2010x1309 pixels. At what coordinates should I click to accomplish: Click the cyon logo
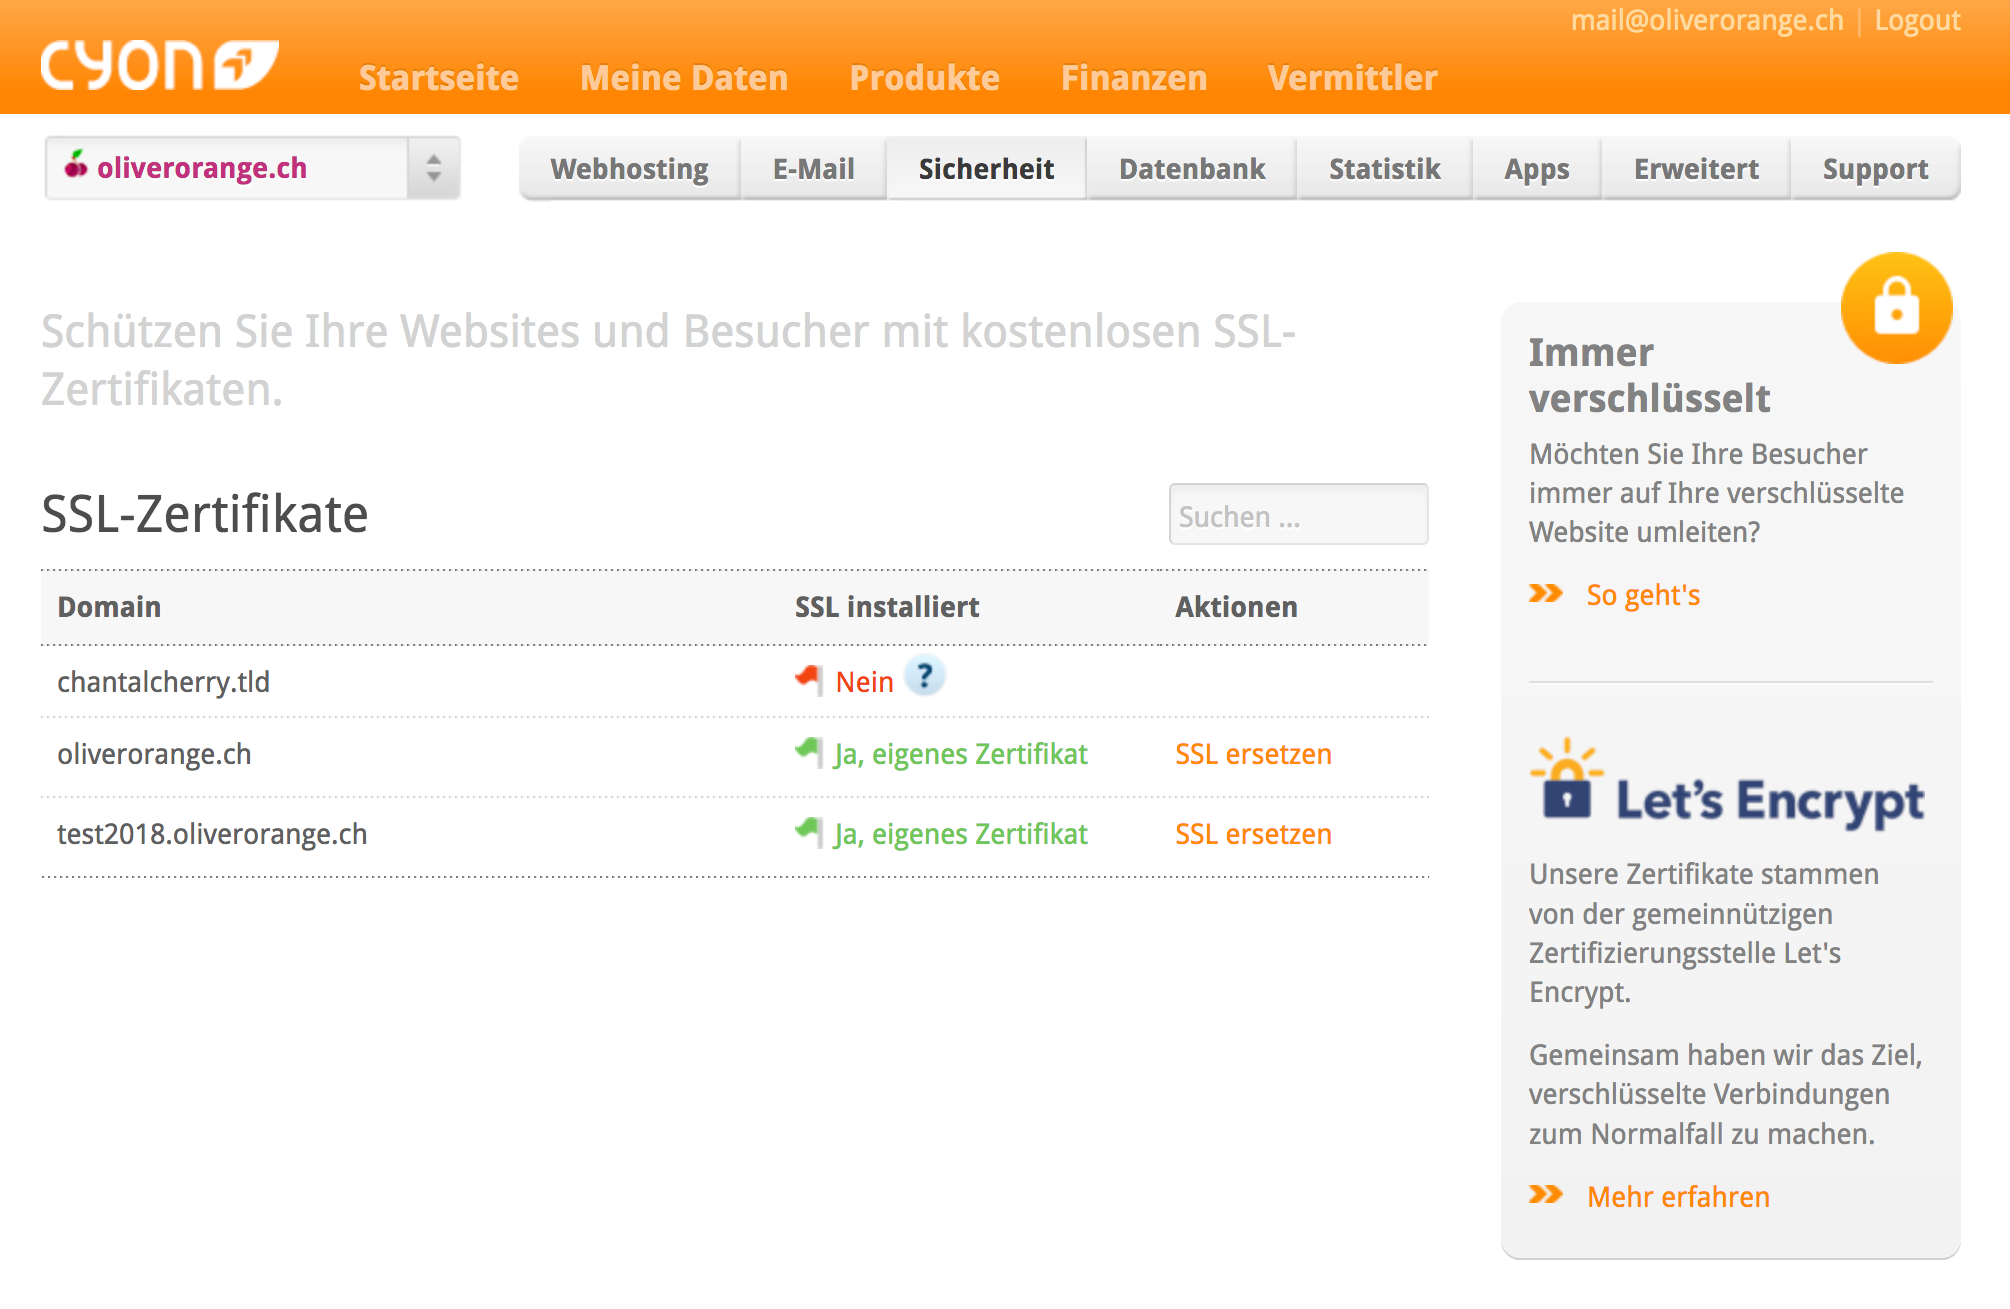158,66
